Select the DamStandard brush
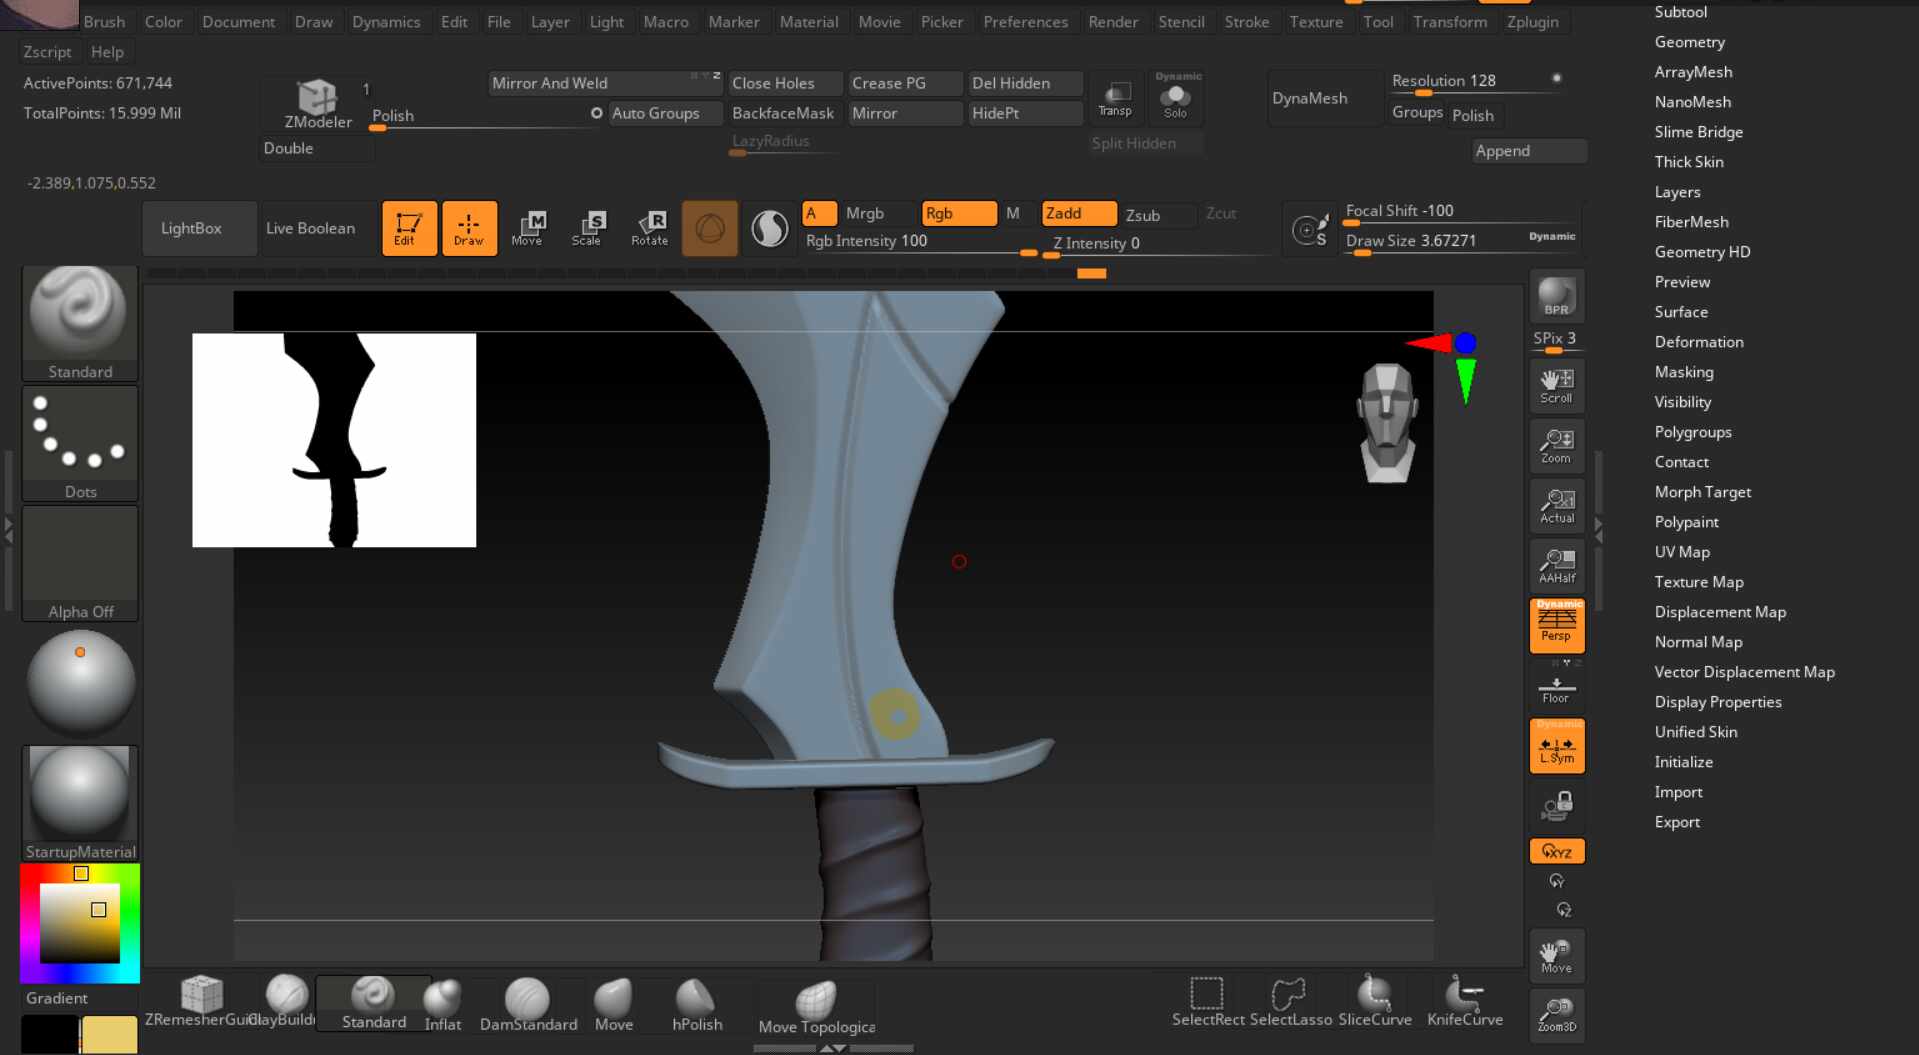Image resolution: width=1919 pixels, height=1055 pixels. pos(527,1004)
